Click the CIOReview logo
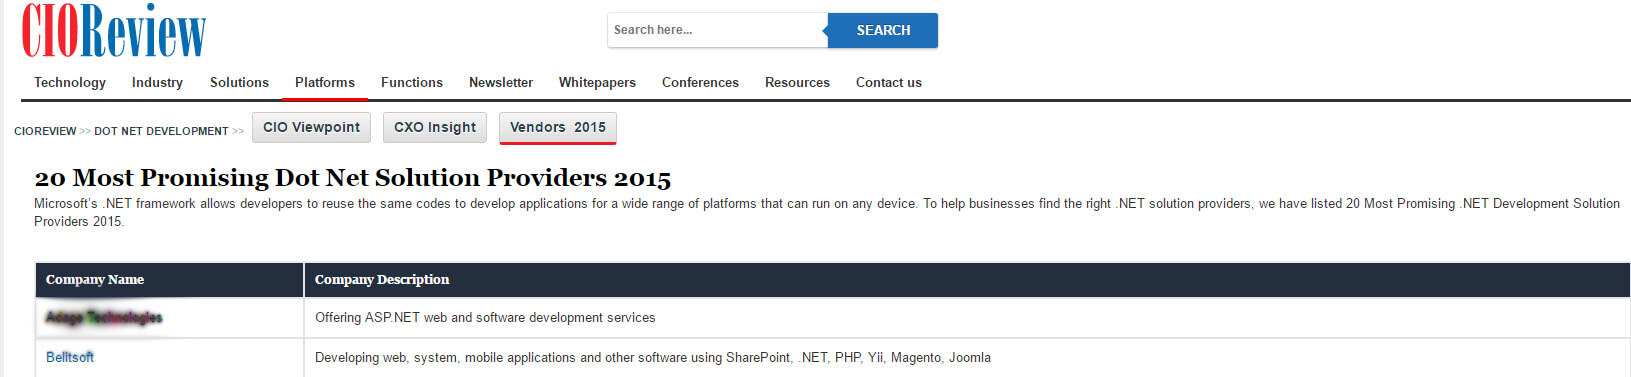Screen dimensions: 1631x377 pyautogui.click(x=114, y=31)
